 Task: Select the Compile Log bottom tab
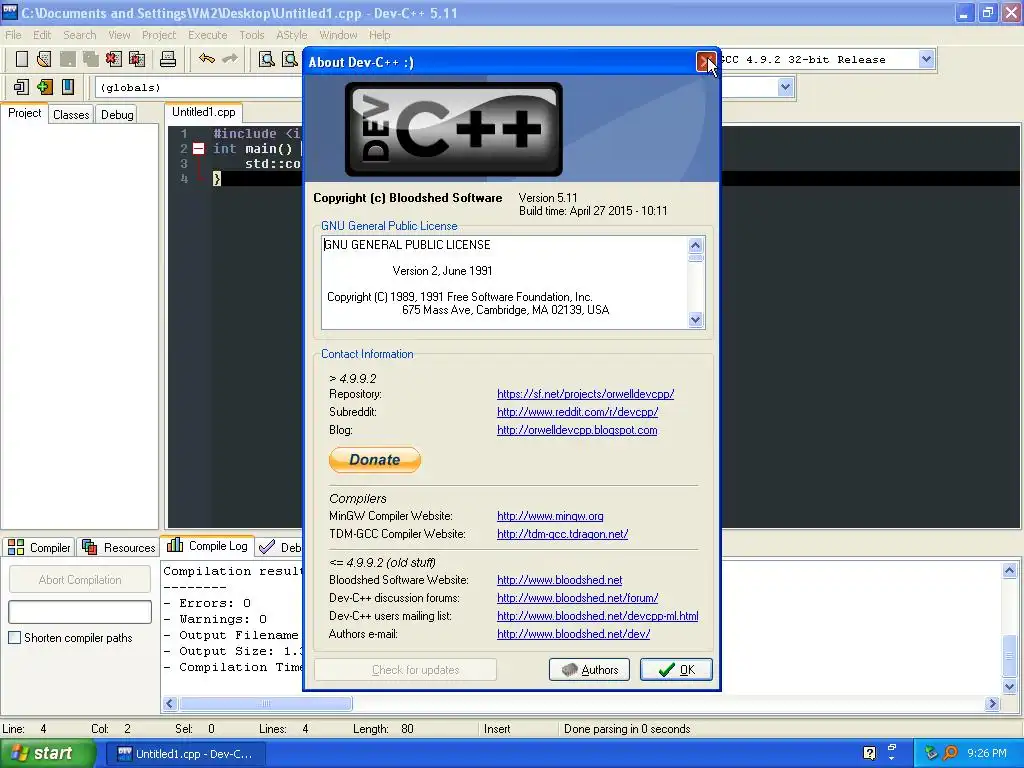point(208,546)
